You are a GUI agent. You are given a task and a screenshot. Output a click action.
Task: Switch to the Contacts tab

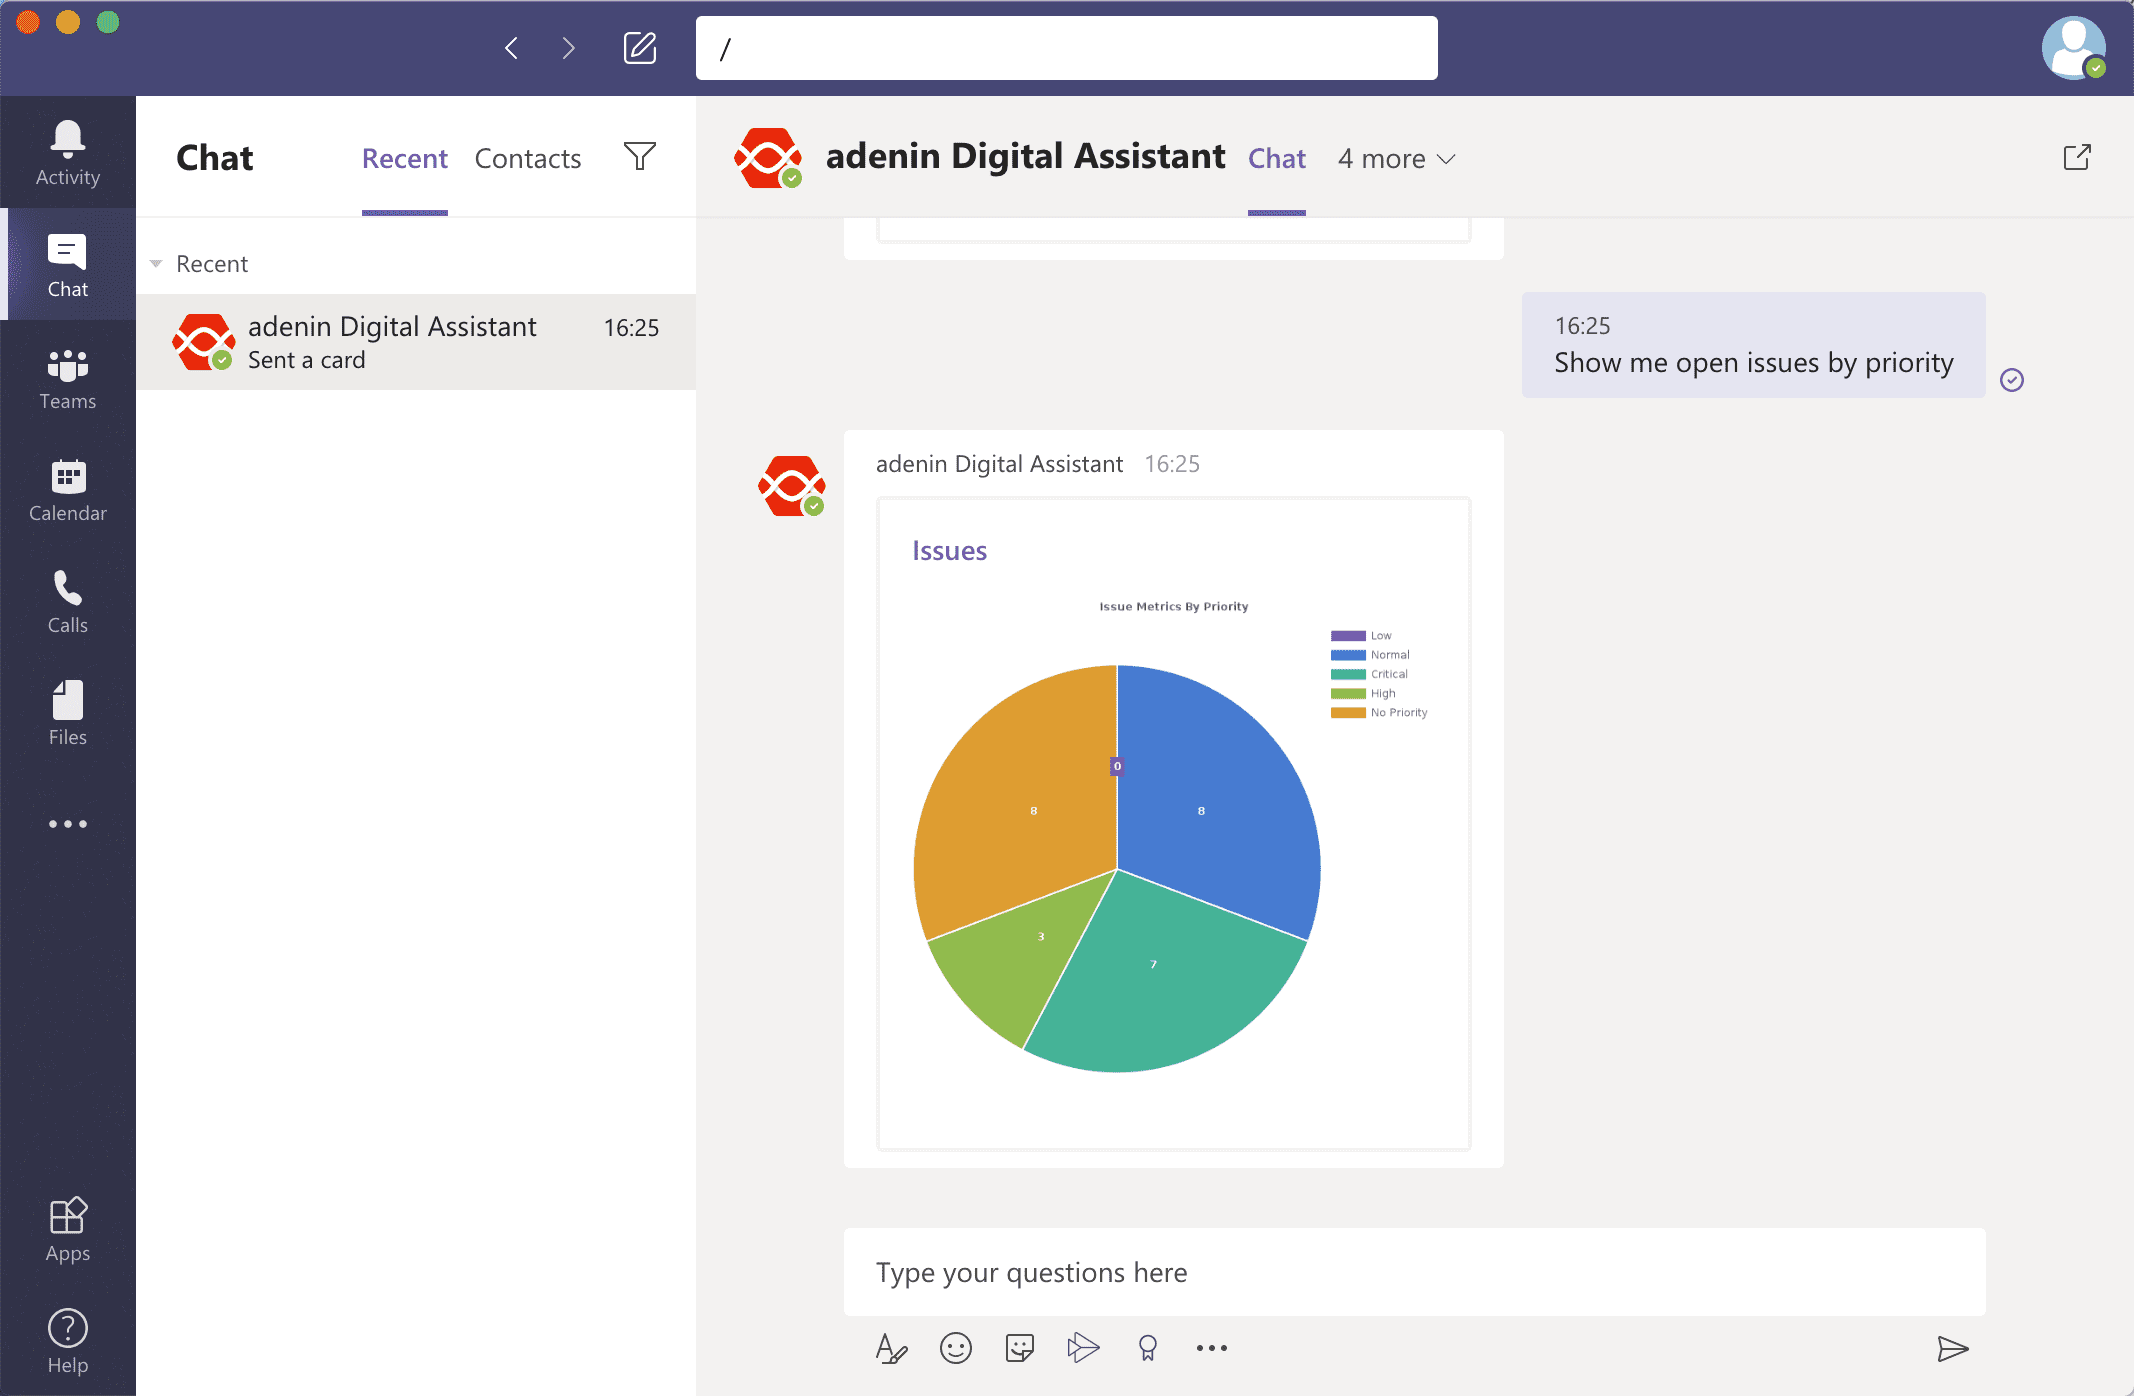[528, 159]
